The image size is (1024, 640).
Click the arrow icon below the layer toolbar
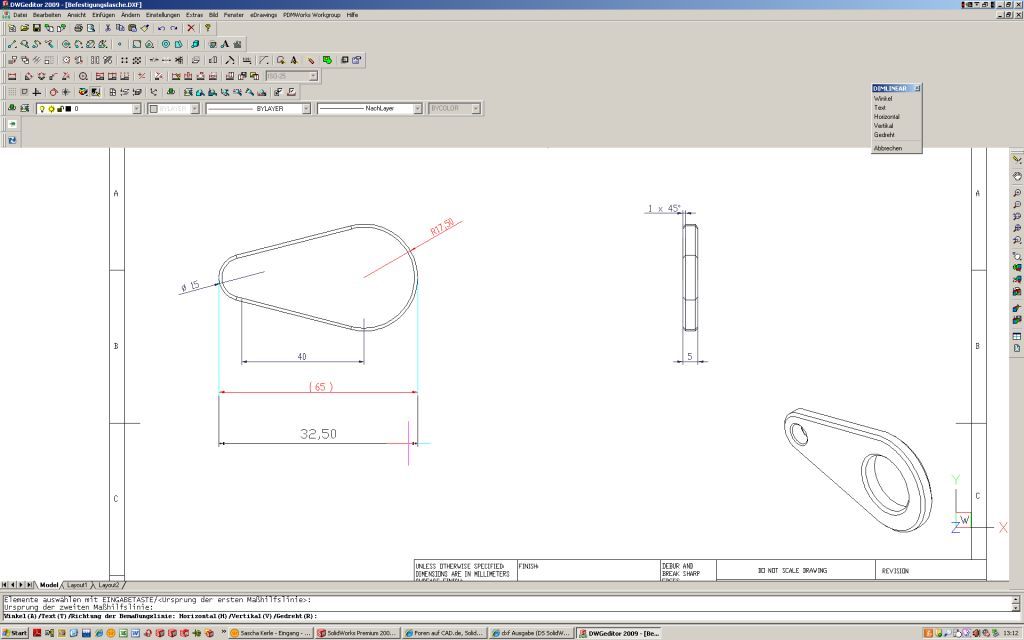coord(12,124)
